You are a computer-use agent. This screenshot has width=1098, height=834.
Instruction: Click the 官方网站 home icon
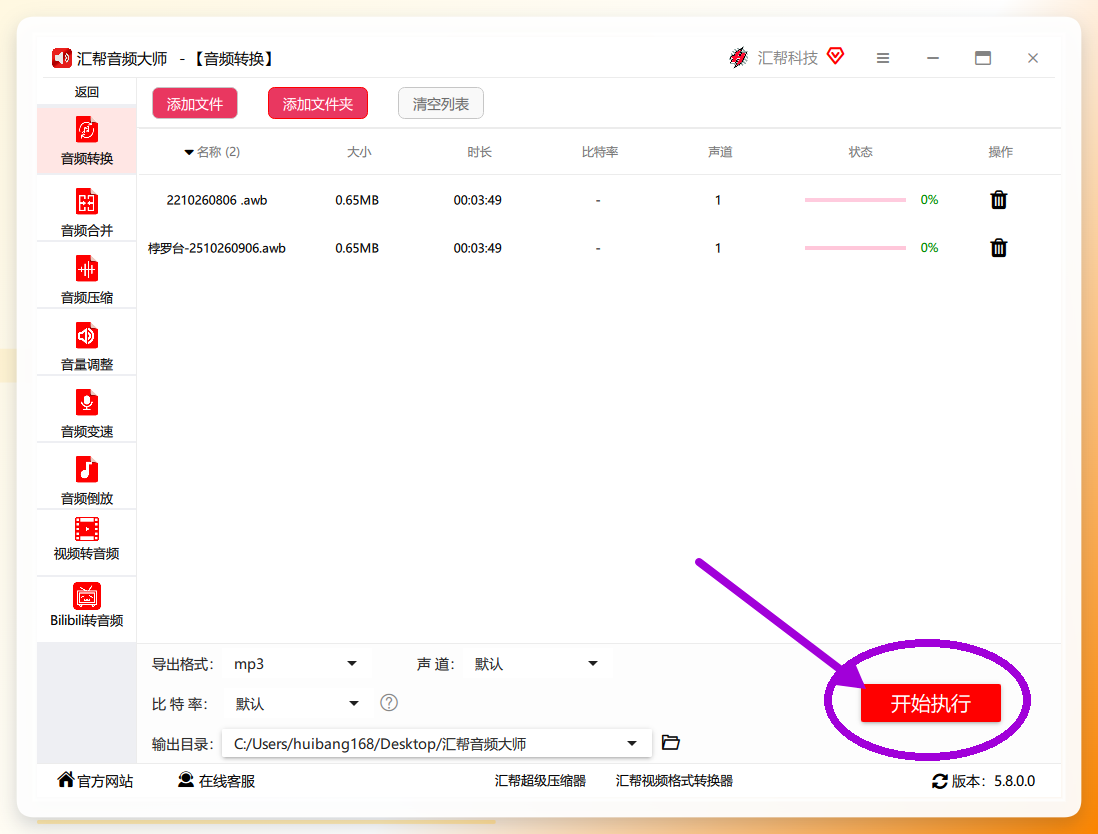tap(66, 779)
